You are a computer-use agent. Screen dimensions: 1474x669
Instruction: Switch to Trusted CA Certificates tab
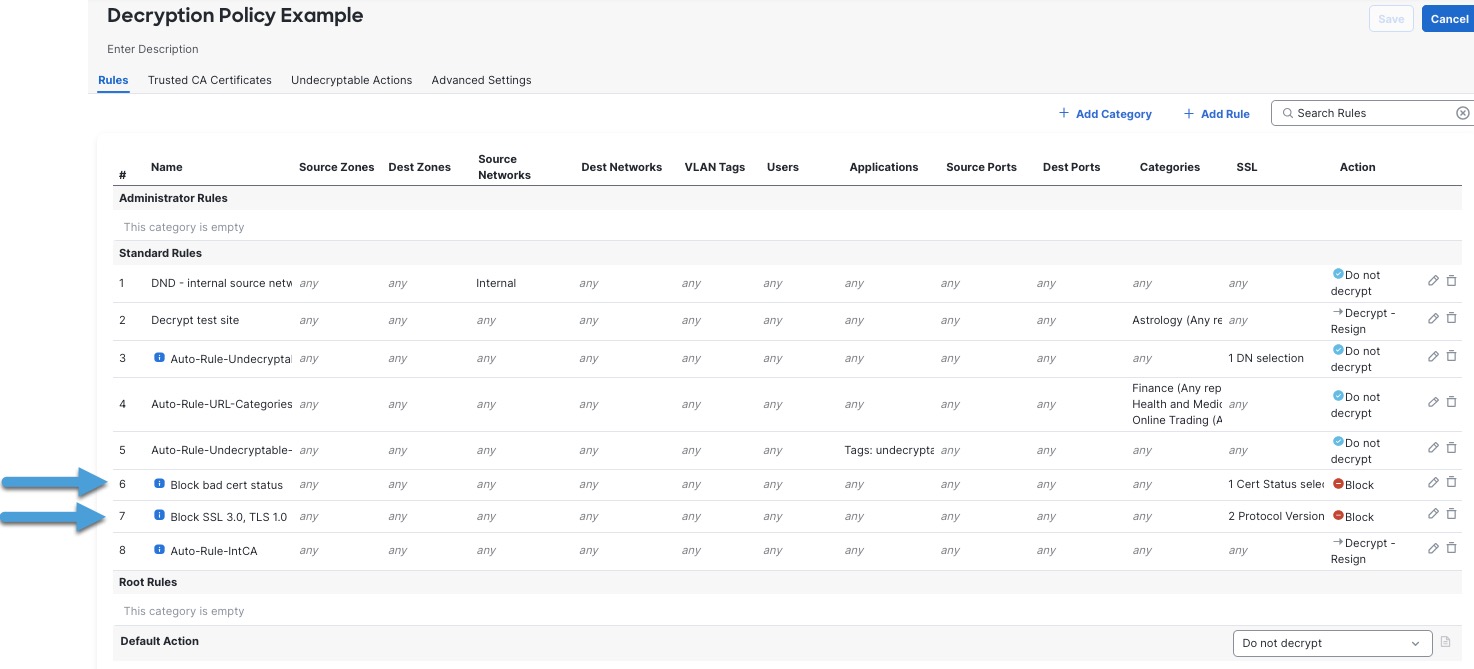210,80
